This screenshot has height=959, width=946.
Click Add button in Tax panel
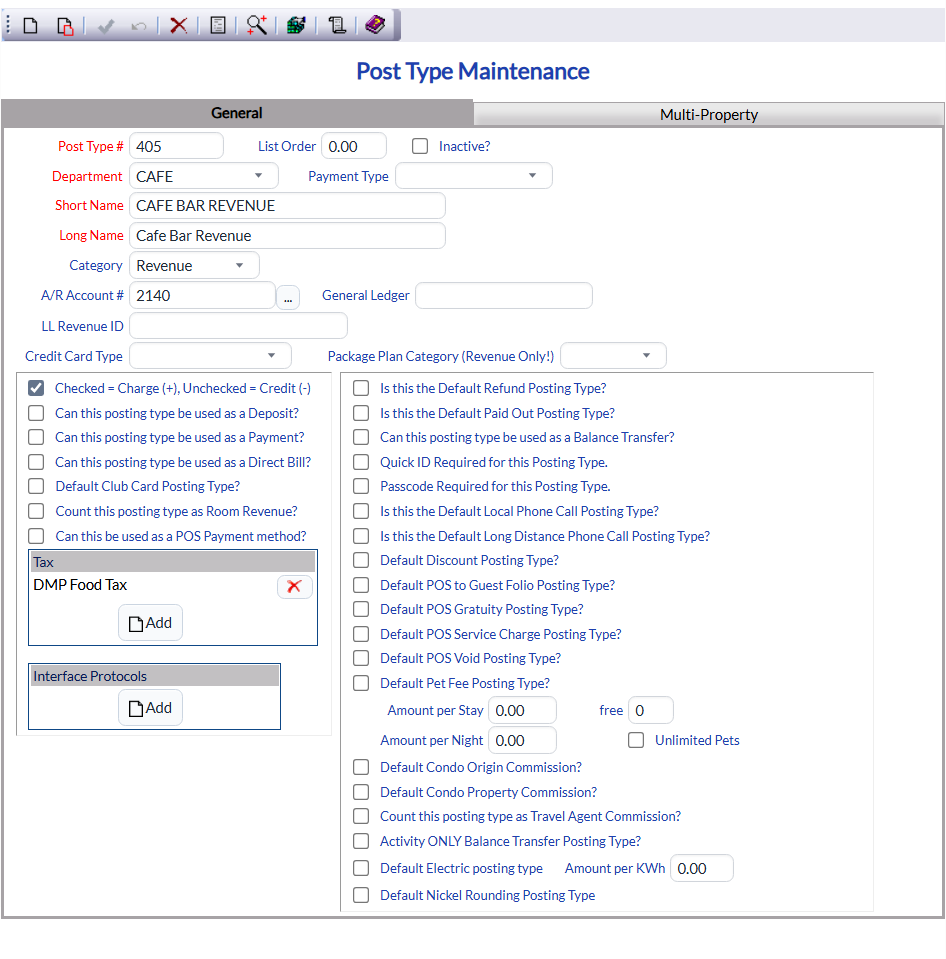point(150,623)
